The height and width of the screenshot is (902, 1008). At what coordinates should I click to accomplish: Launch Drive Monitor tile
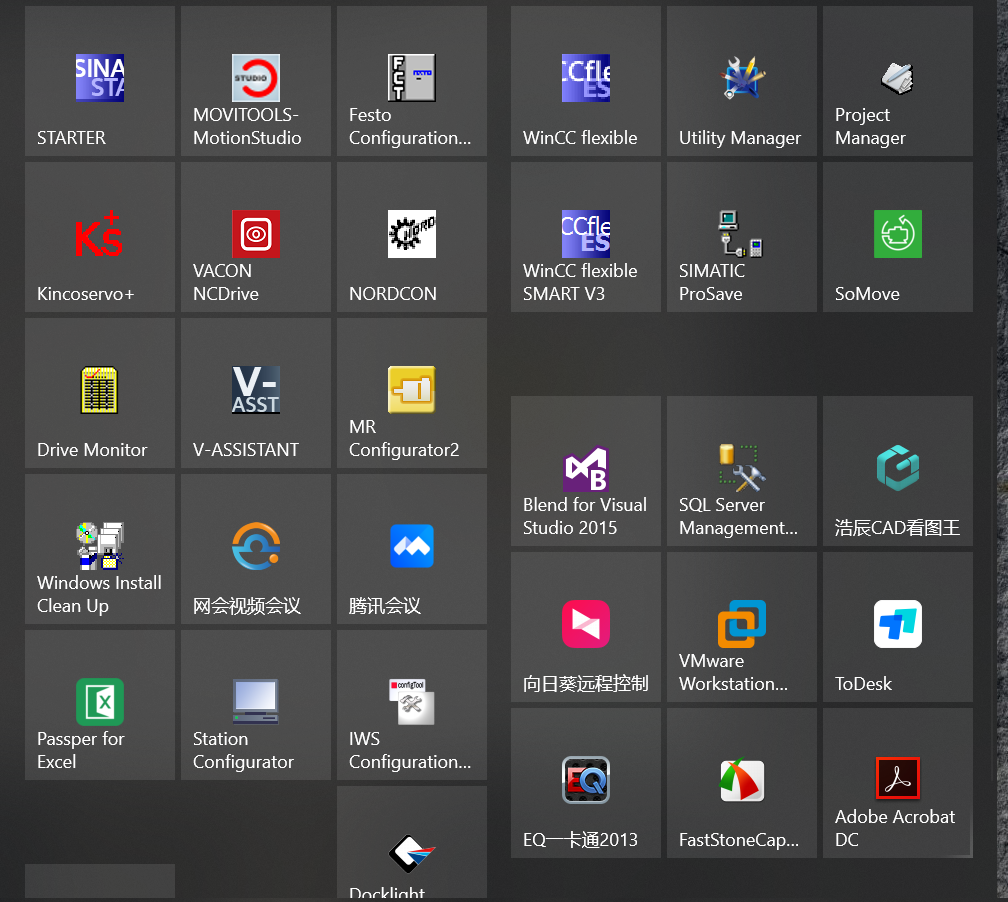pos(100,393)
